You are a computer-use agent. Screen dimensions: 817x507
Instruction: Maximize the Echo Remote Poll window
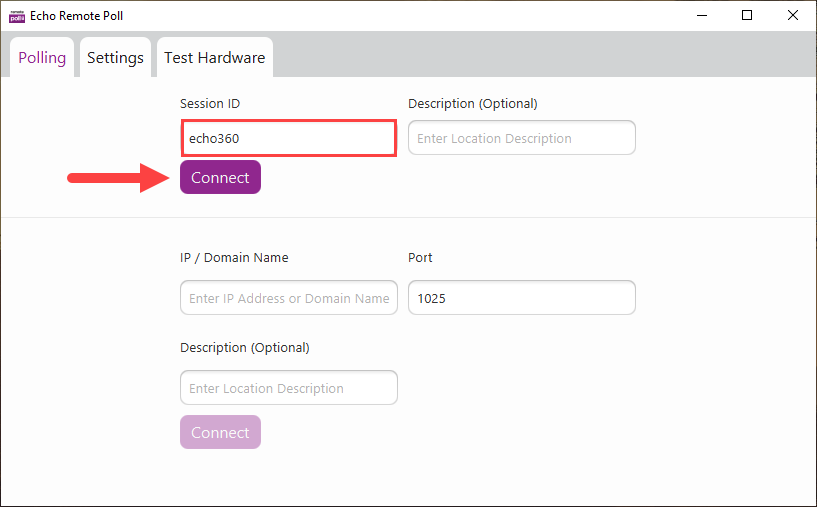[747, 16]
